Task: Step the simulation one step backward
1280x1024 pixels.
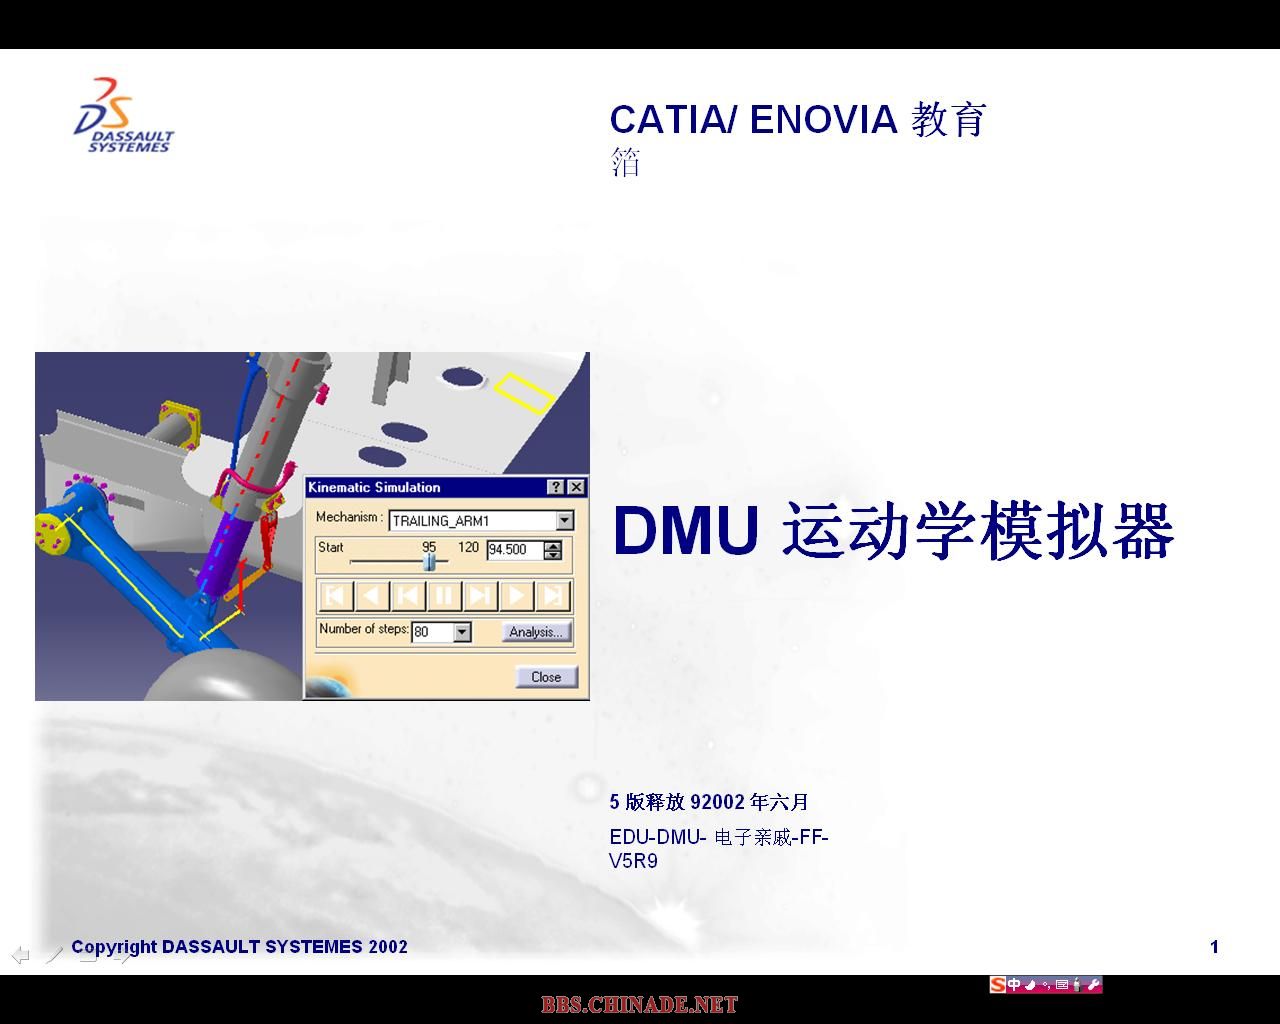Action: pyautogui.click(x=407, y=596)
